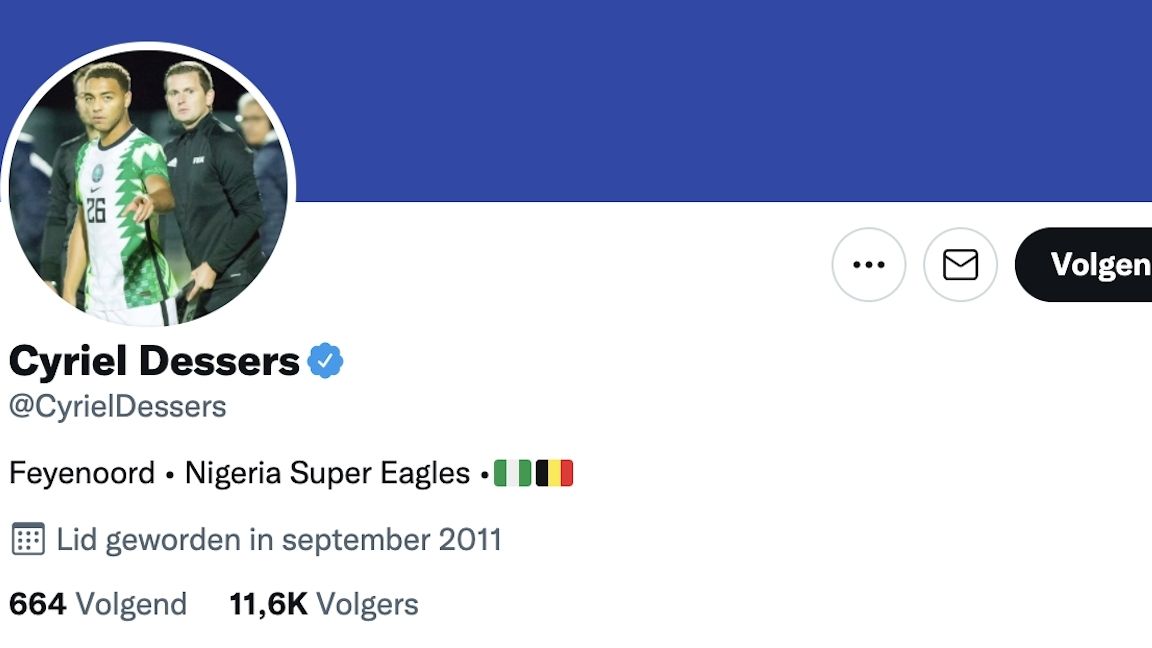
Task: Open the Volgend following list label
Action: 131,604
